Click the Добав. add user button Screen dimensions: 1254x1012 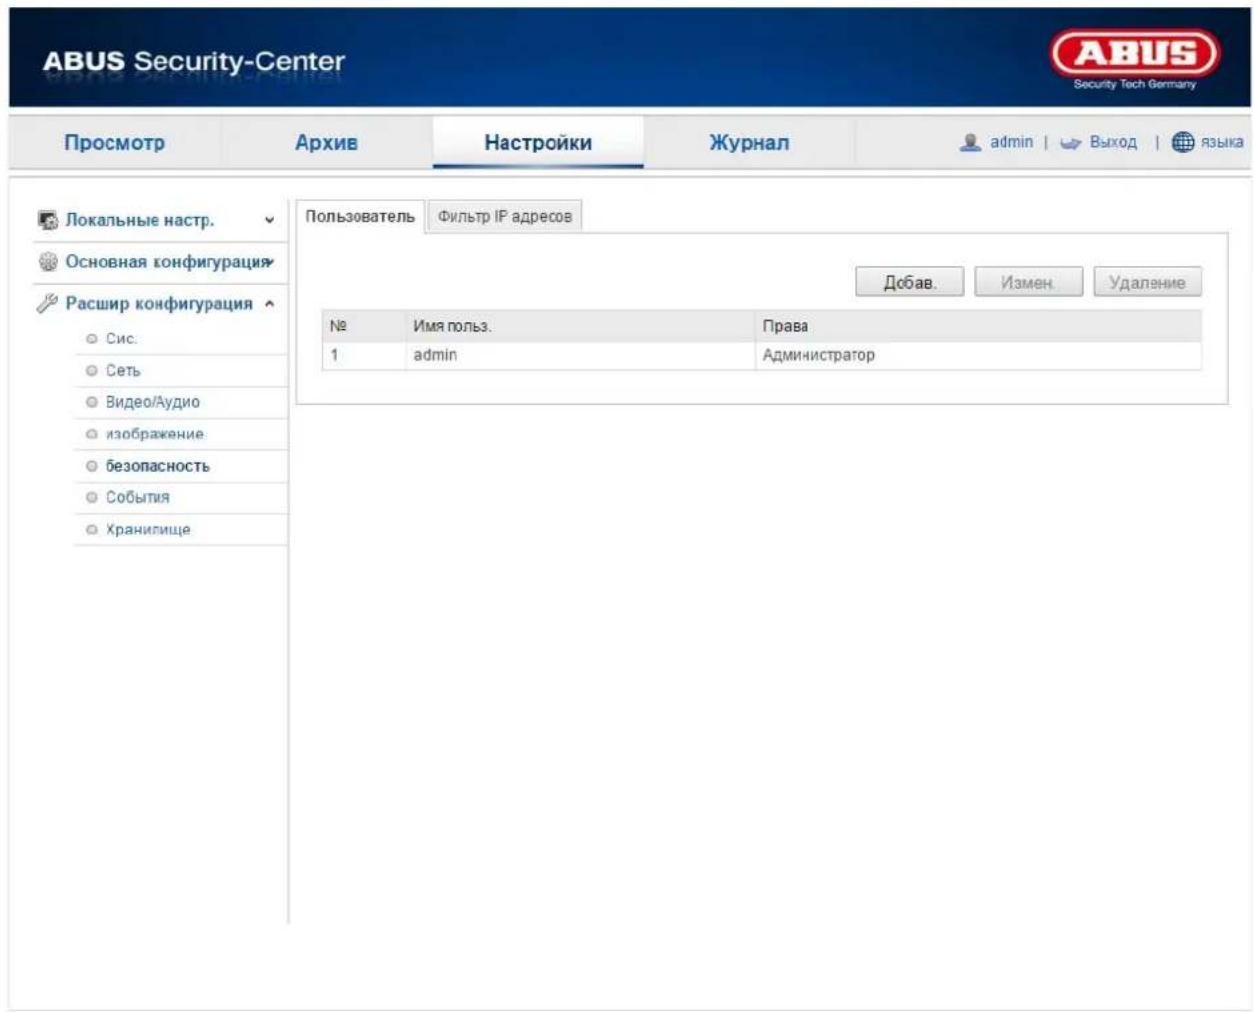(910, 282)
